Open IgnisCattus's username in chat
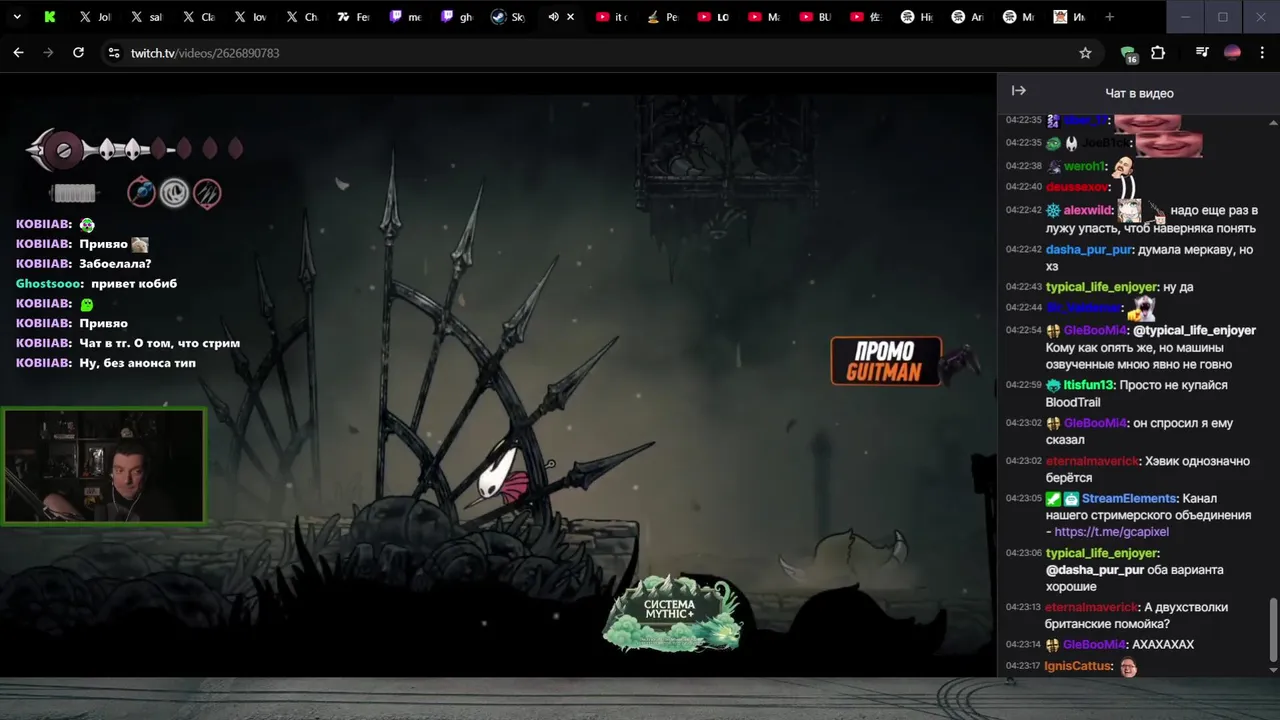This screenshot has height=720, width=1280. pos(1078,666)
